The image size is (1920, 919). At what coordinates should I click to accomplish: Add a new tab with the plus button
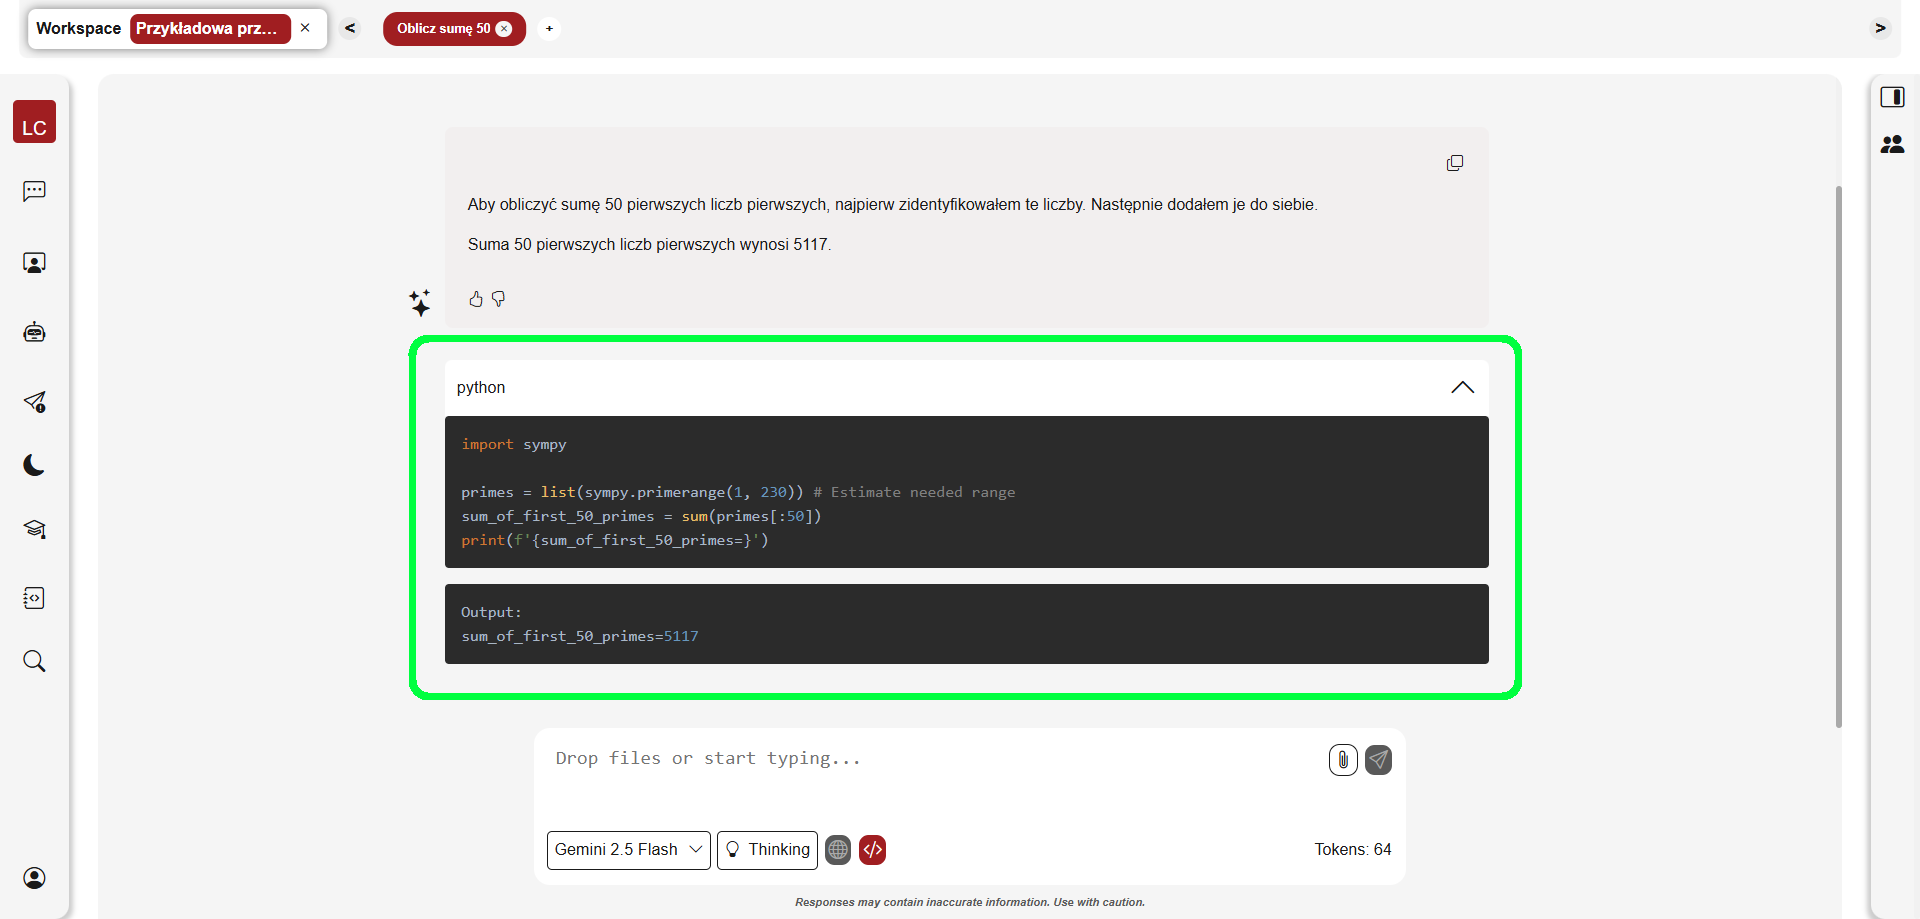click(549, 29)
